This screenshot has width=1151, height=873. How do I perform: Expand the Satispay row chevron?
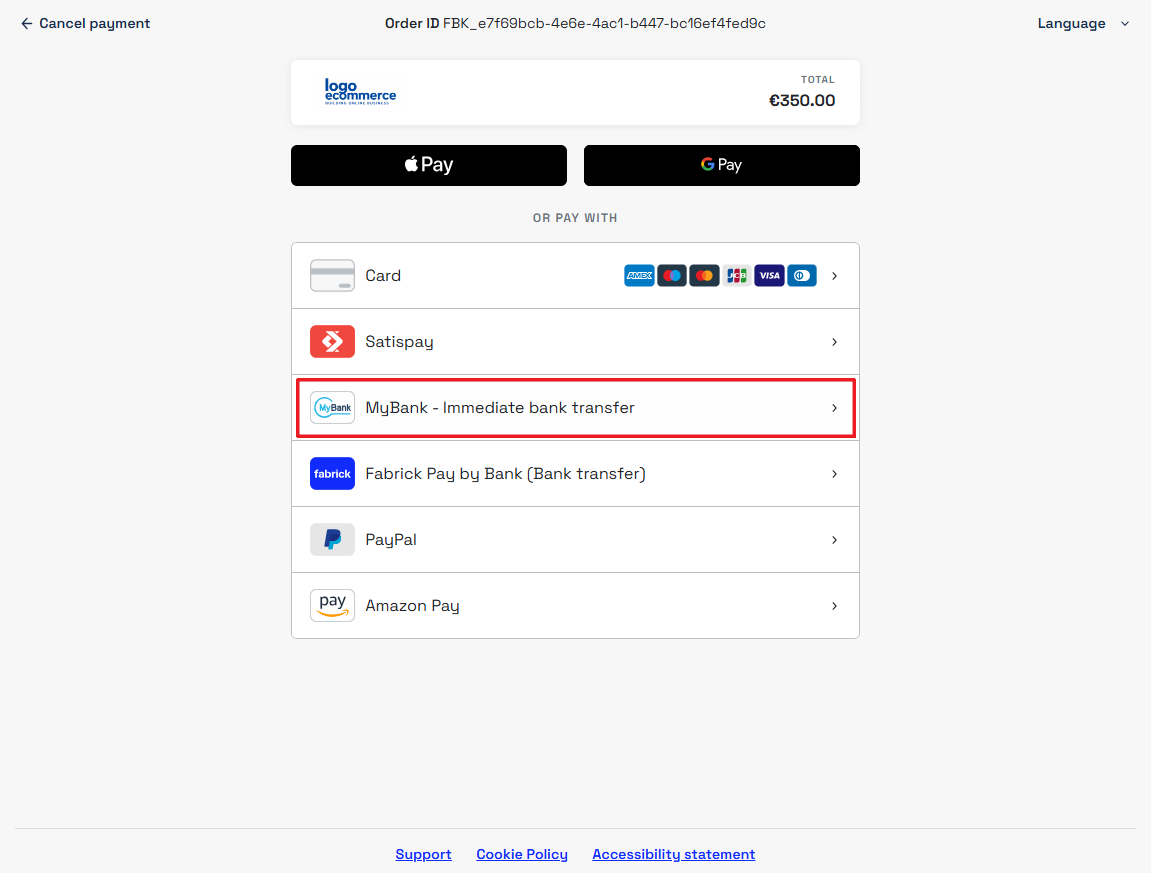coord(835,342)
